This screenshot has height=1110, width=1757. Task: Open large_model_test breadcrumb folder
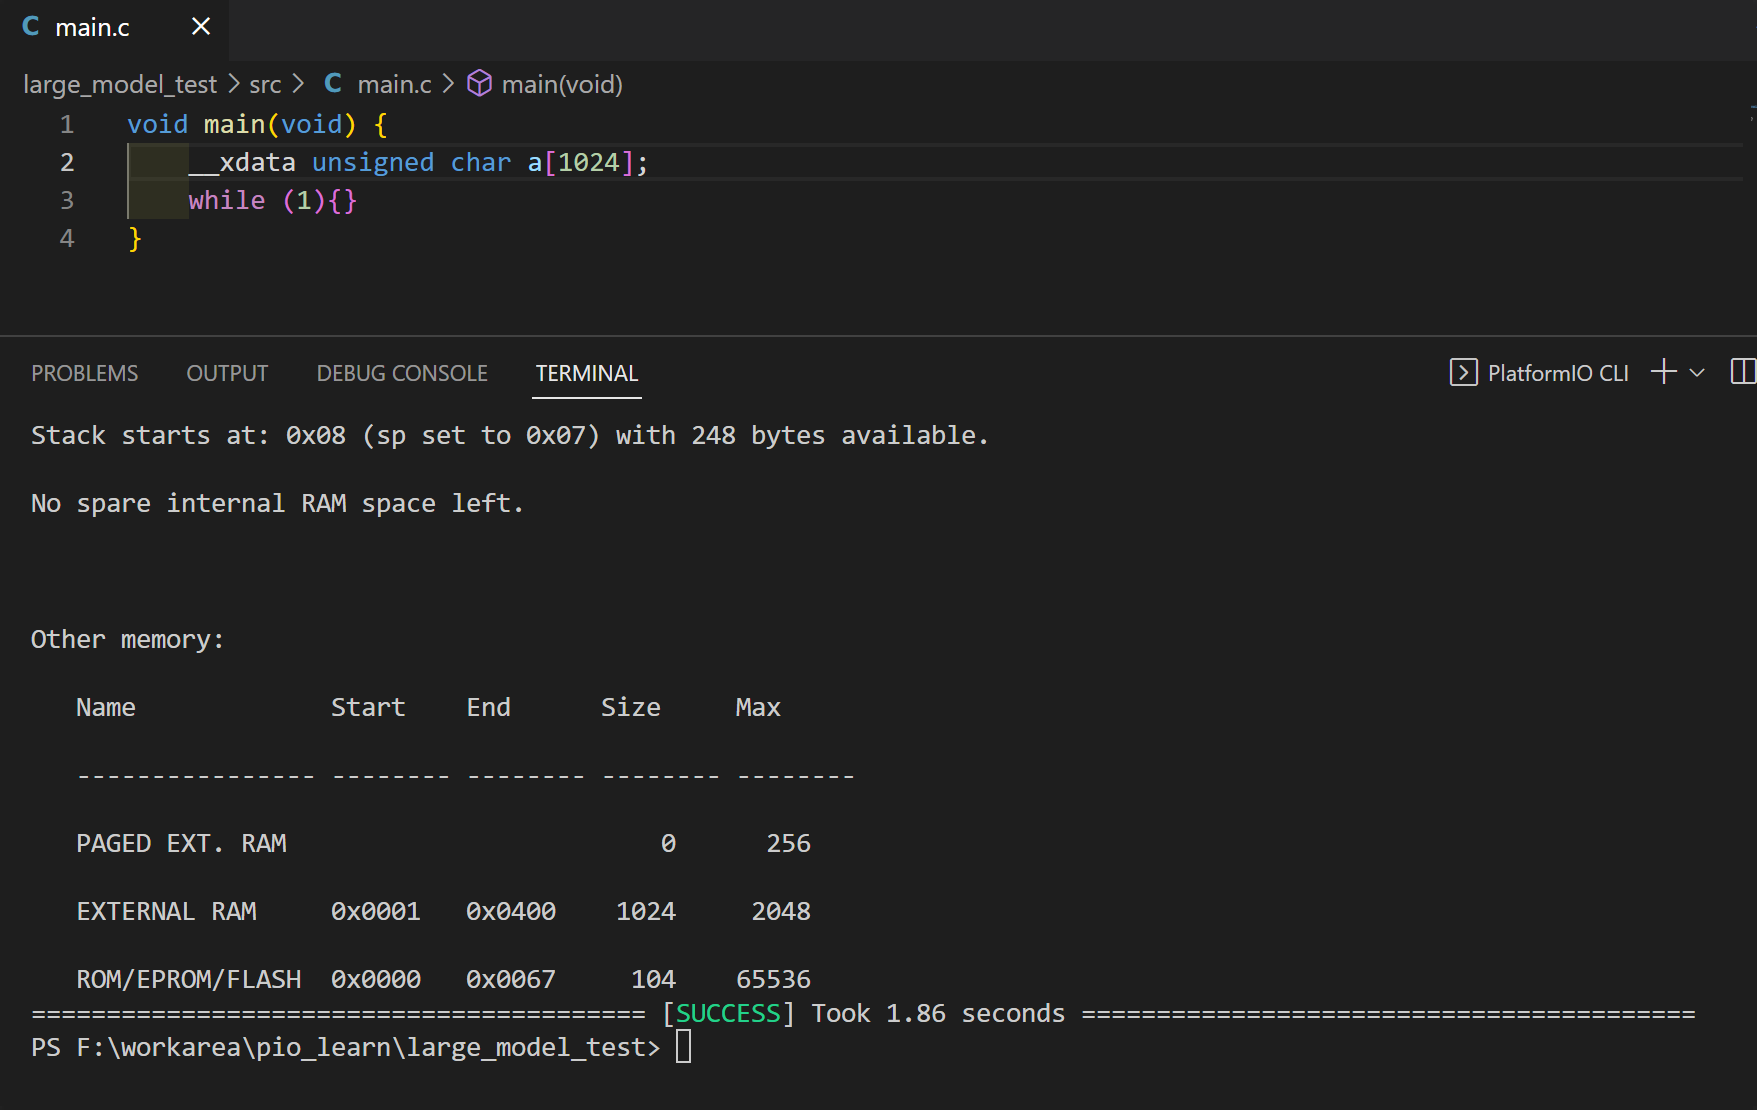click(x=120, y=84)
